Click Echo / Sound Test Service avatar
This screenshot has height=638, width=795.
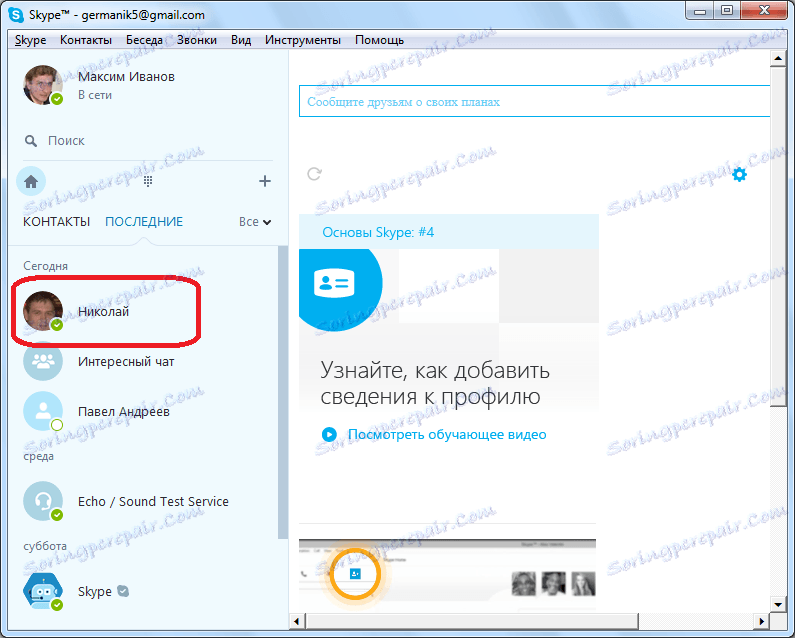(43, 501)
